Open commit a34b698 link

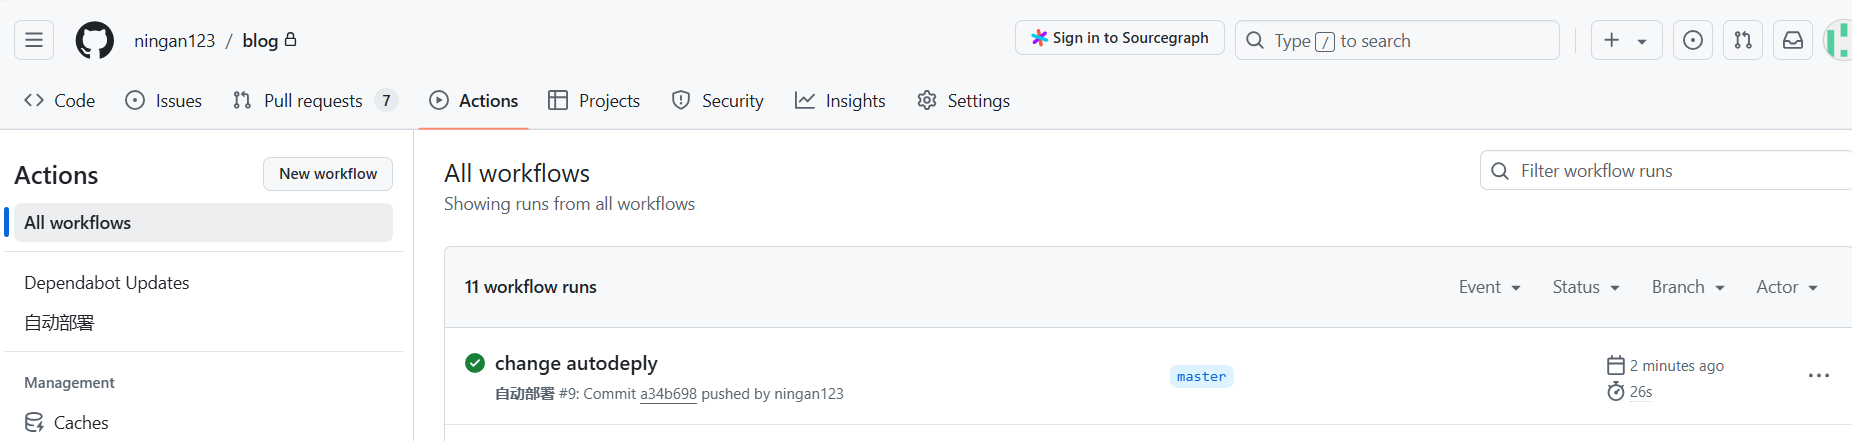[668, 394]
